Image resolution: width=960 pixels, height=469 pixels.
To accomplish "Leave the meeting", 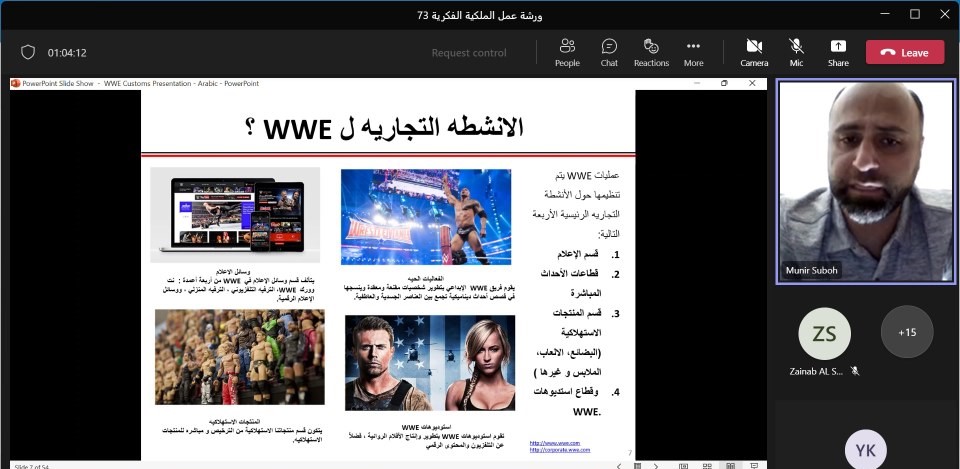I will [x=905, y=53].
